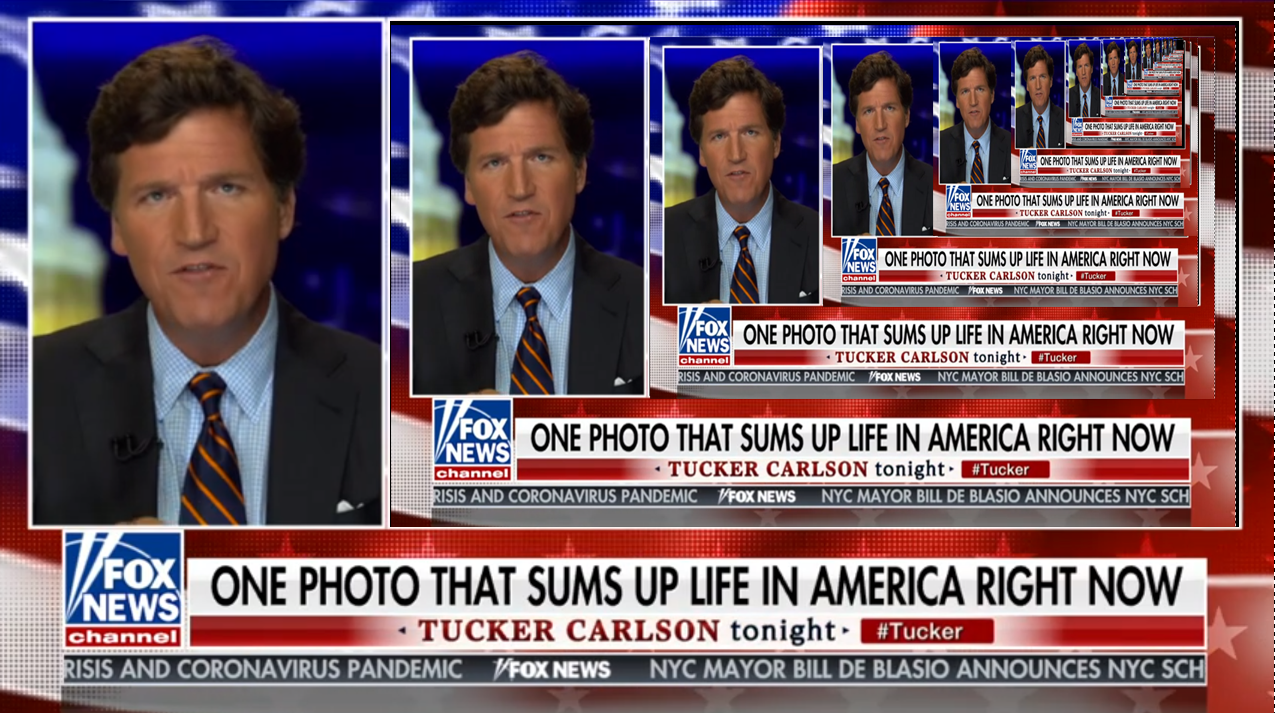Click the Fox News logo in the bottom-most ticker
The width and height of the screenshot is (1275, 713).
point(552,670)
